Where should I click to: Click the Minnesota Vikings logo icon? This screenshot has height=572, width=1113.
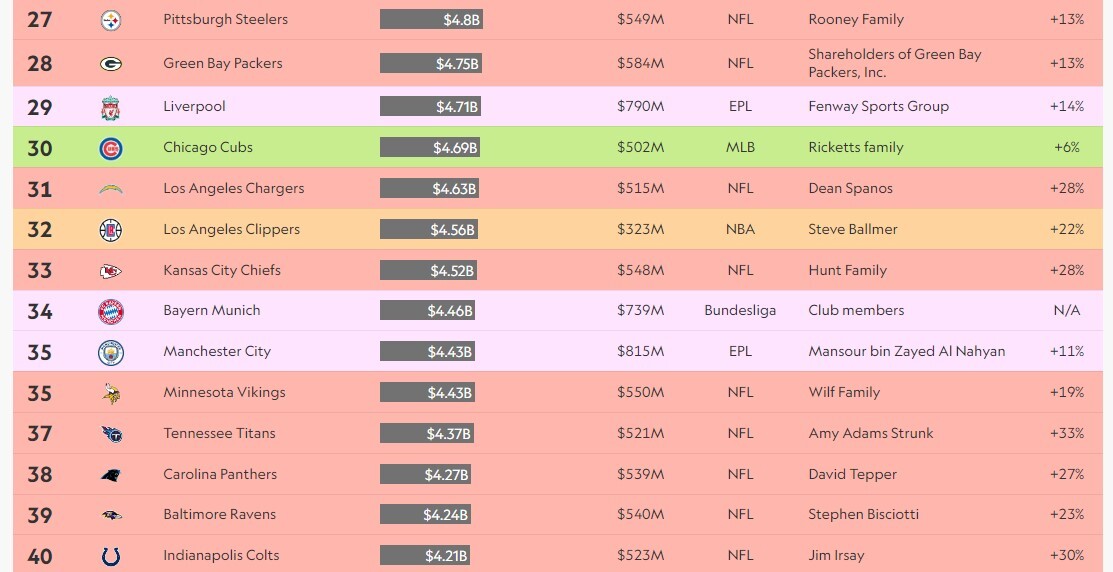[111, 393]
